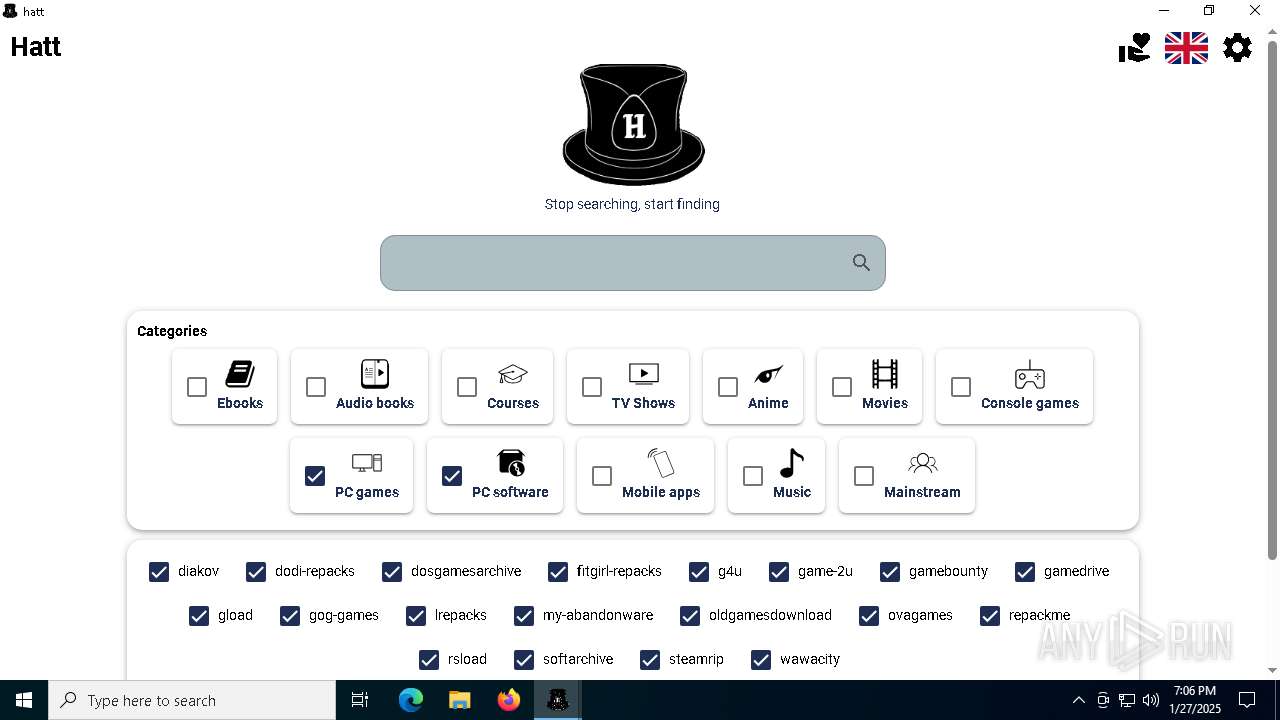
Task: Uncheck the rsload source
Action: (429, 659)
